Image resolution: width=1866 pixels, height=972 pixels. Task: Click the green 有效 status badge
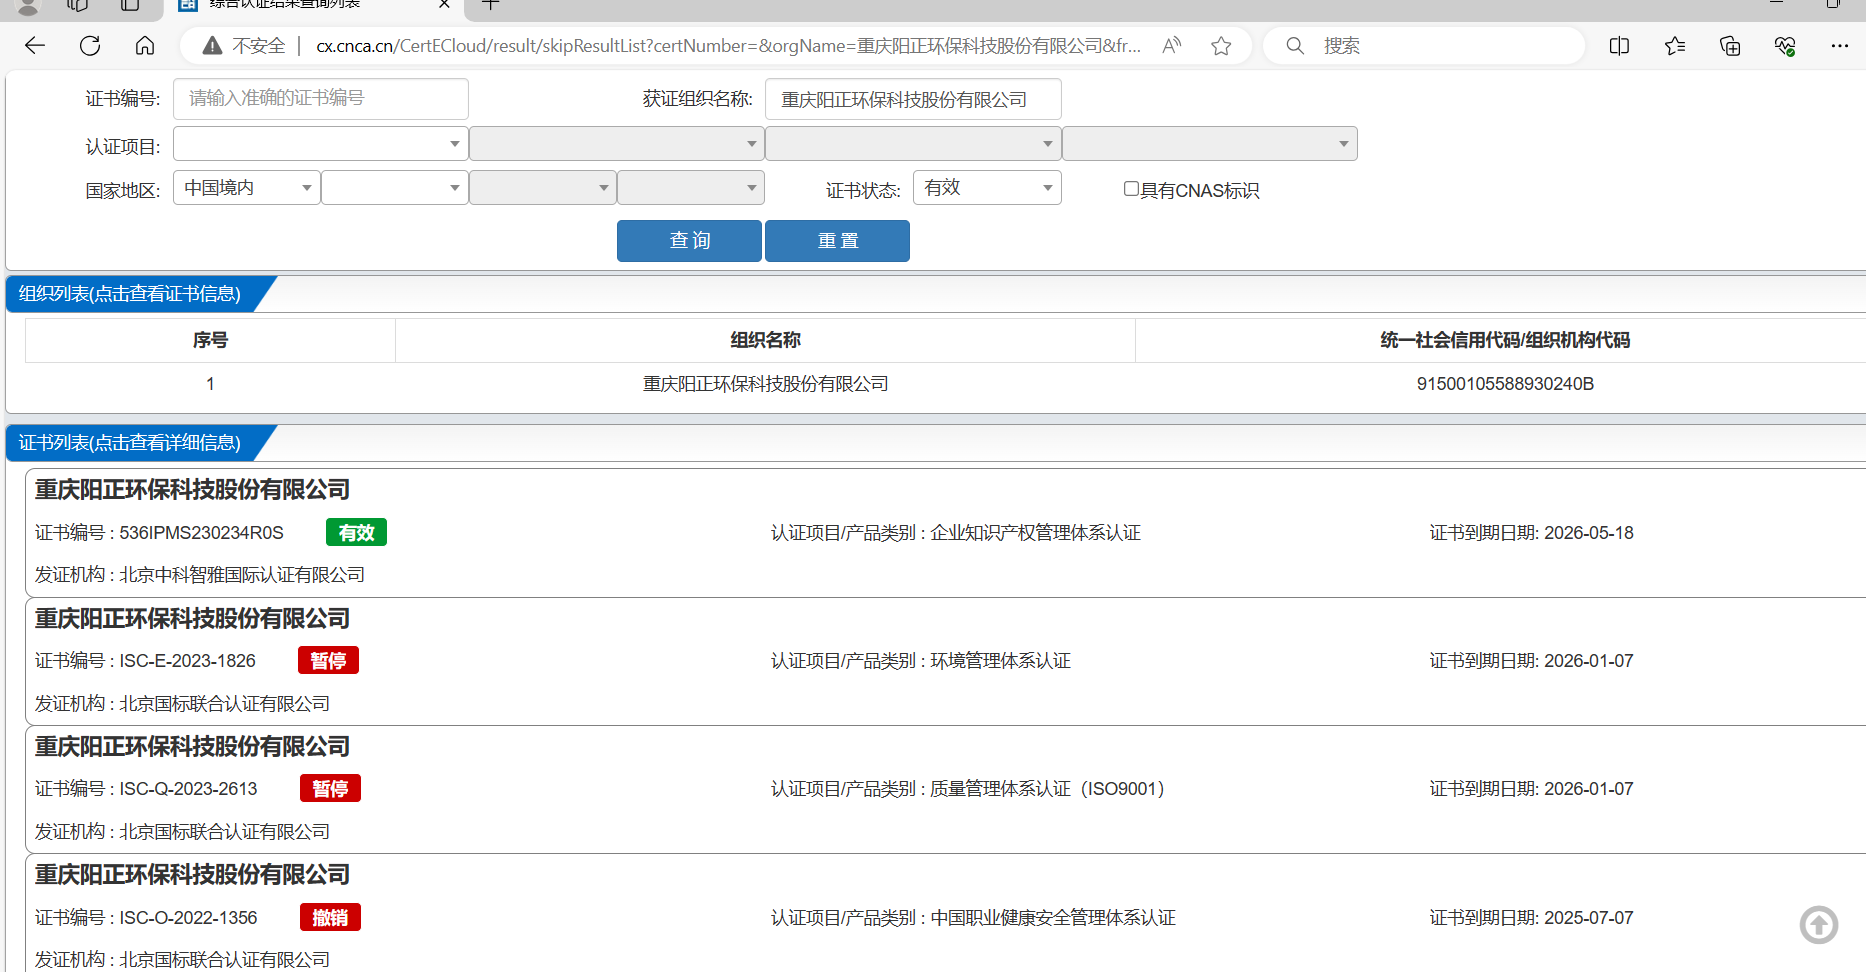(356, 532)
